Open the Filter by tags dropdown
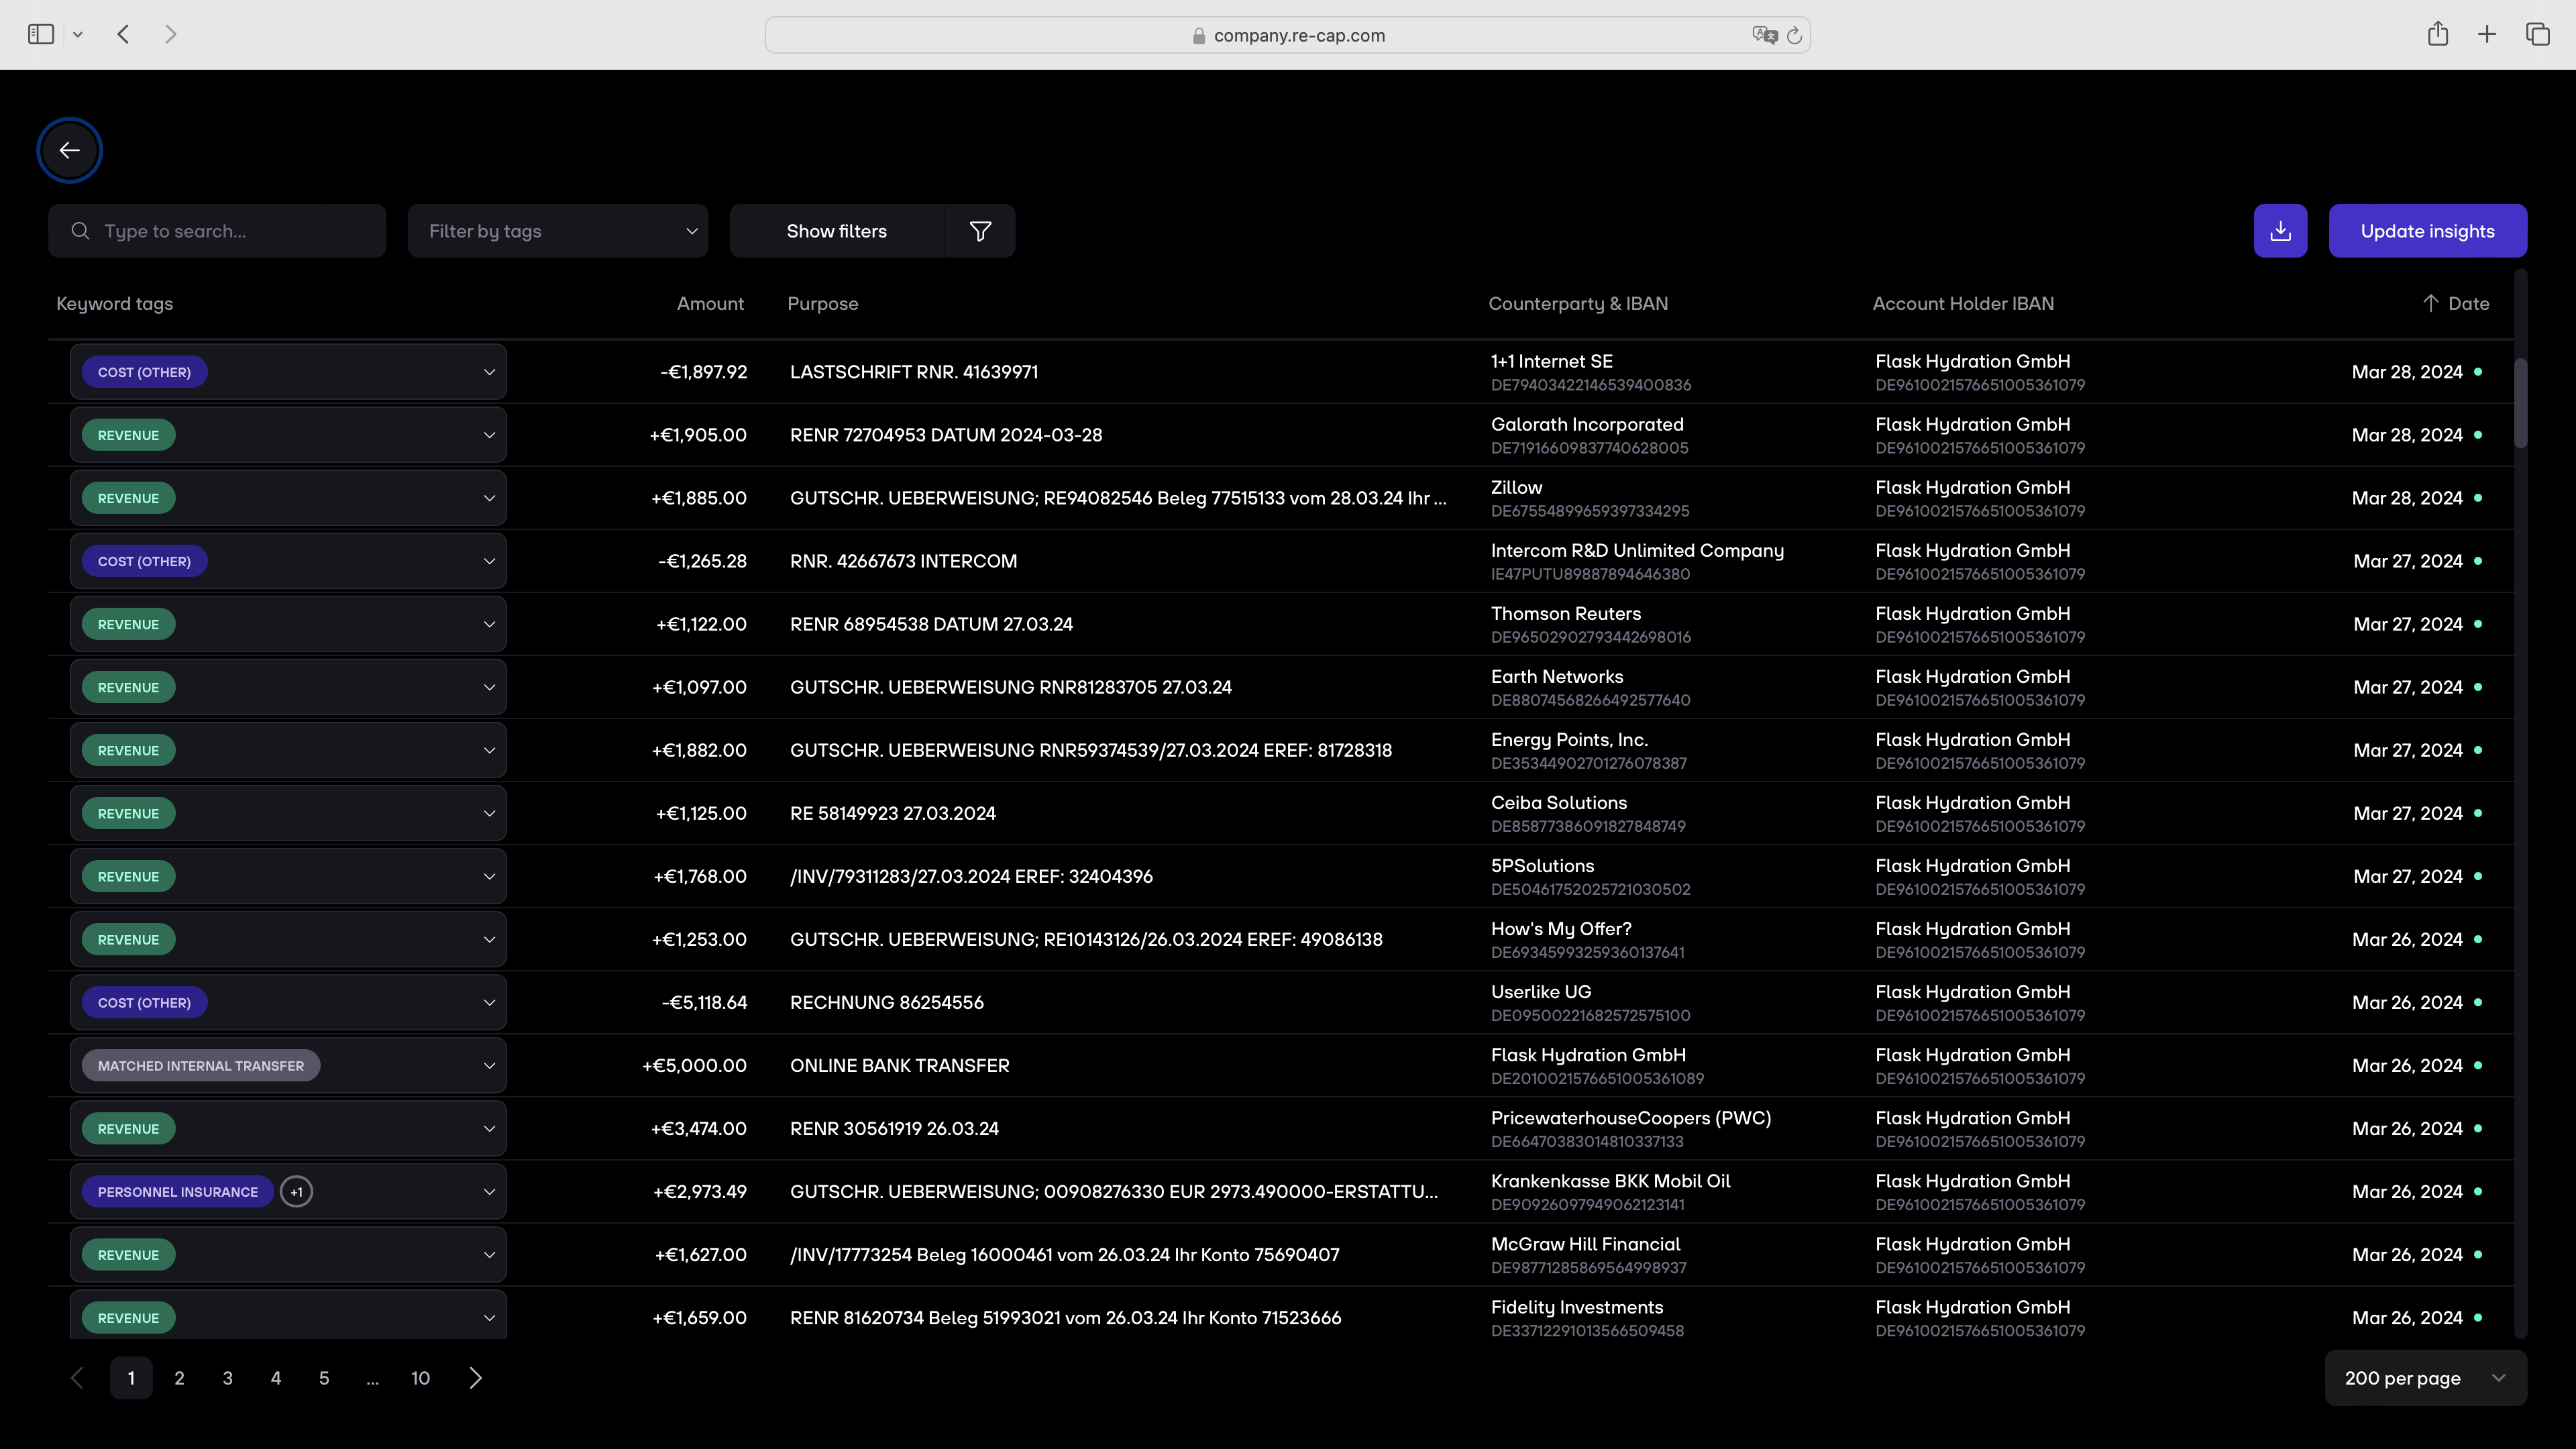2576x1449 pixels. 558,231
